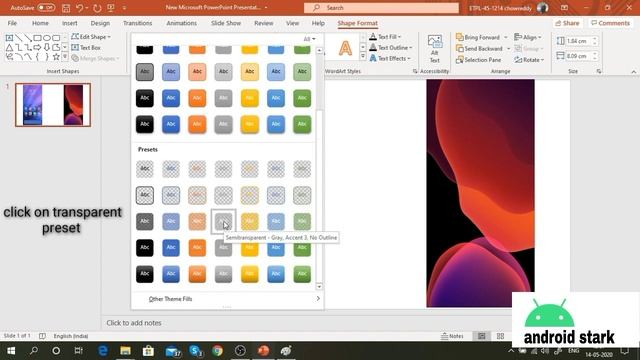Select the Shape Format tab
This screenshot has height=360, width=640.
point(358,23)
